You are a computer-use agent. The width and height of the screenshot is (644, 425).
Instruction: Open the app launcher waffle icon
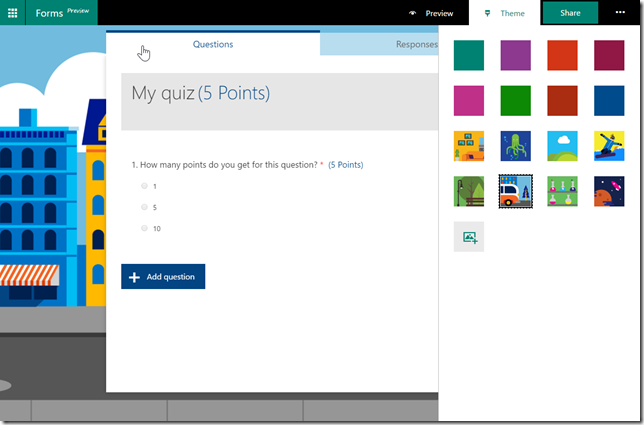[12, 13]
